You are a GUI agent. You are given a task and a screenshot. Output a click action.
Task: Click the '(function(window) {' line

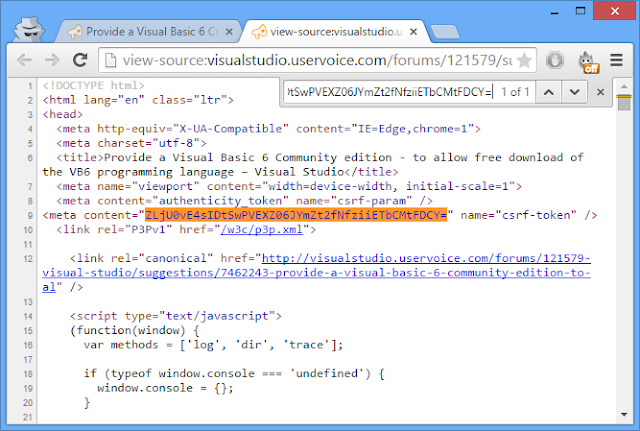135,331
